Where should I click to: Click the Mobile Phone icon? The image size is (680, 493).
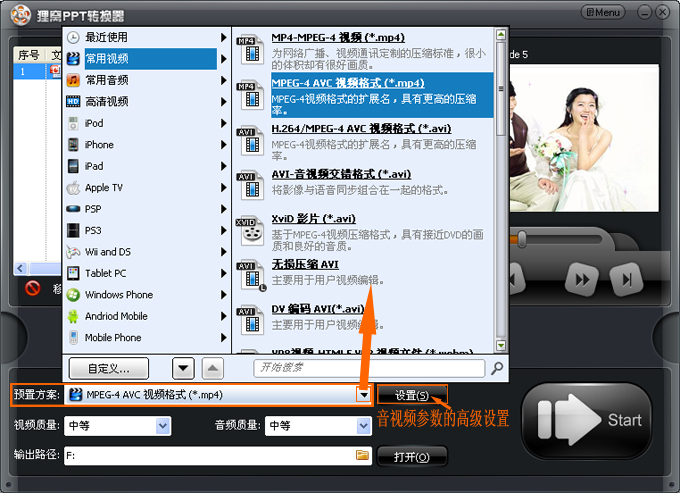[x=73, y=337]
